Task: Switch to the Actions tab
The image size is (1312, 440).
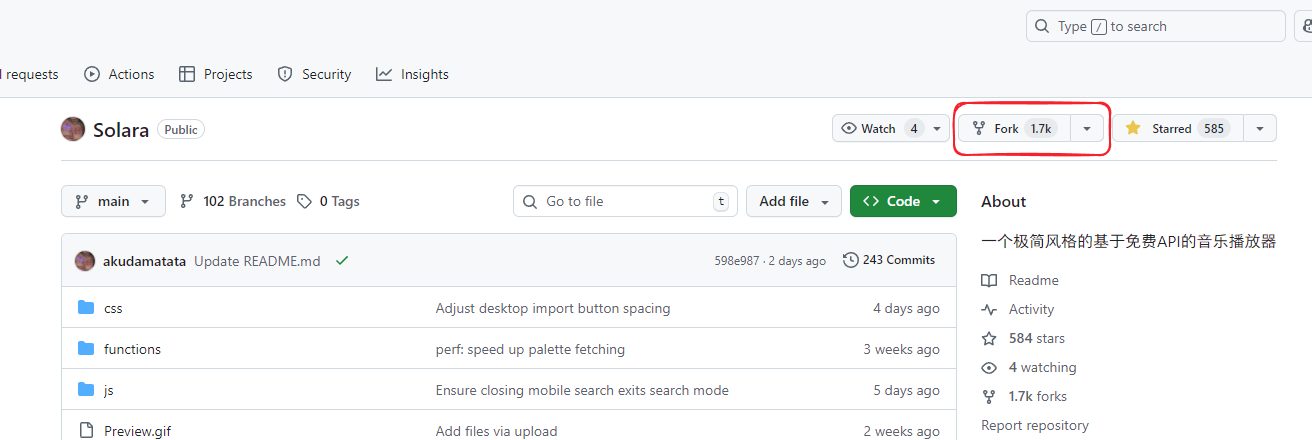Action: click(x=119, y=74)
